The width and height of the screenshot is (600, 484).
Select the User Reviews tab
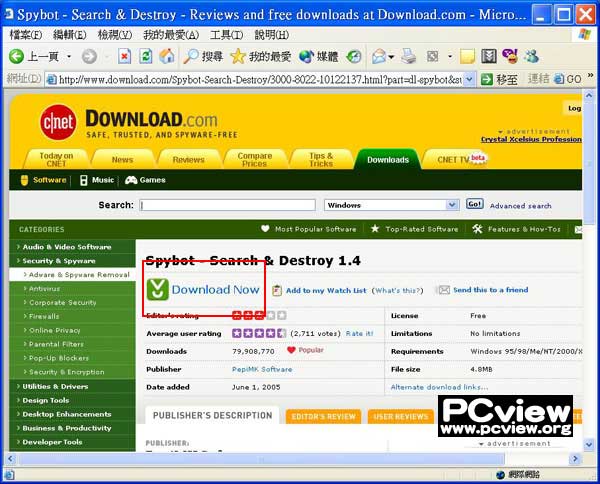click(400, 416)
